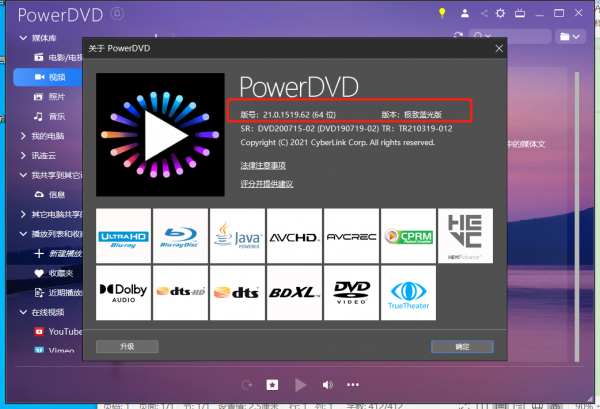Click the SR: DVD200715-02 text
The width and height of the screenshot is (600, 409).
310,129
